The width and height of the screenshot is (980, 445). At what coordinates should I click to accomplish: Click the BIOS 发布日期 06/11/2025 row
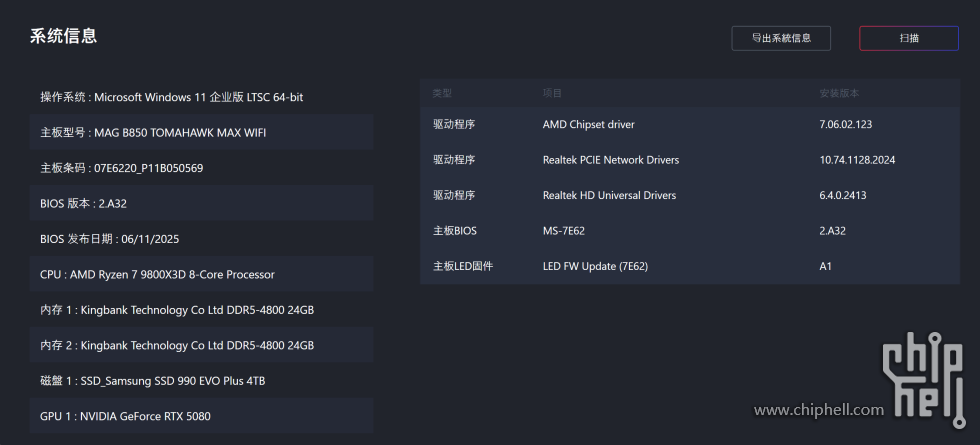click(x=201, y=239)
